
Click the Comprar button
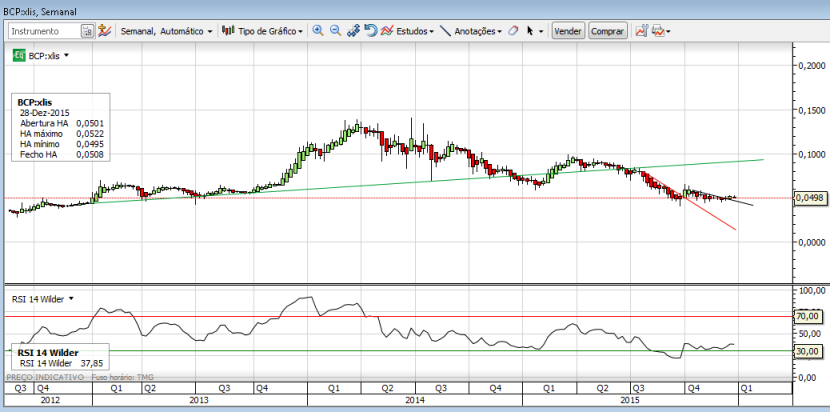[607, 31]
